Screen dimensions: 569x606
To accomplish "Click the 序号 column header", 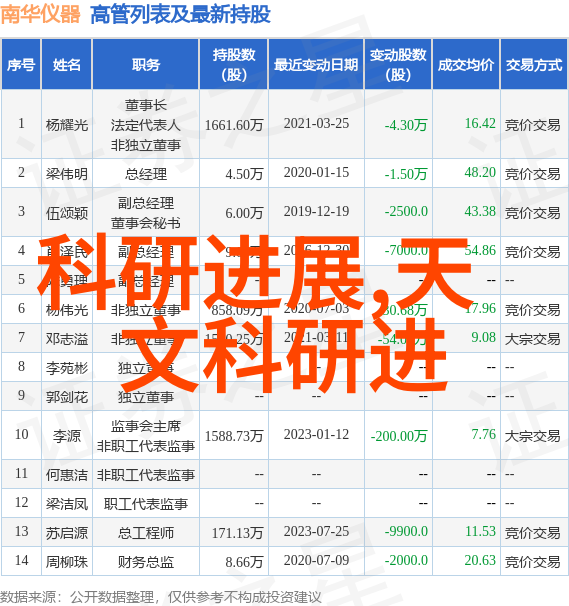I will click(21, 65).
